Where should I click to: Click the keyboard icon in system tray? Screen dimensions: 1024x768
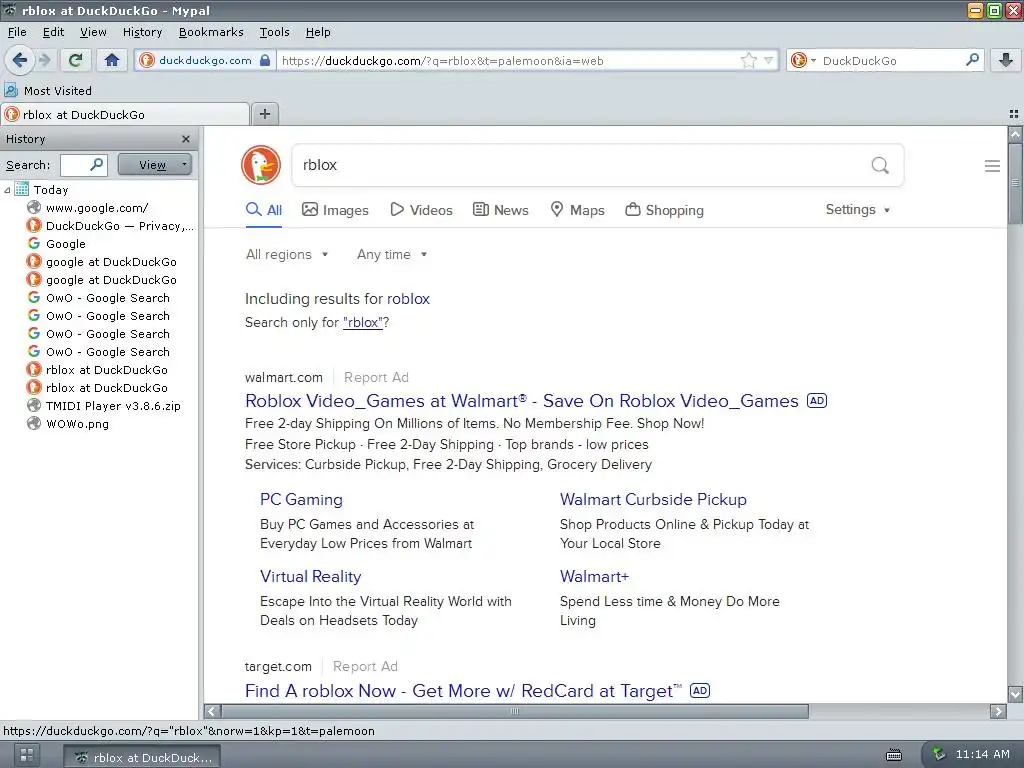point(893,755)
